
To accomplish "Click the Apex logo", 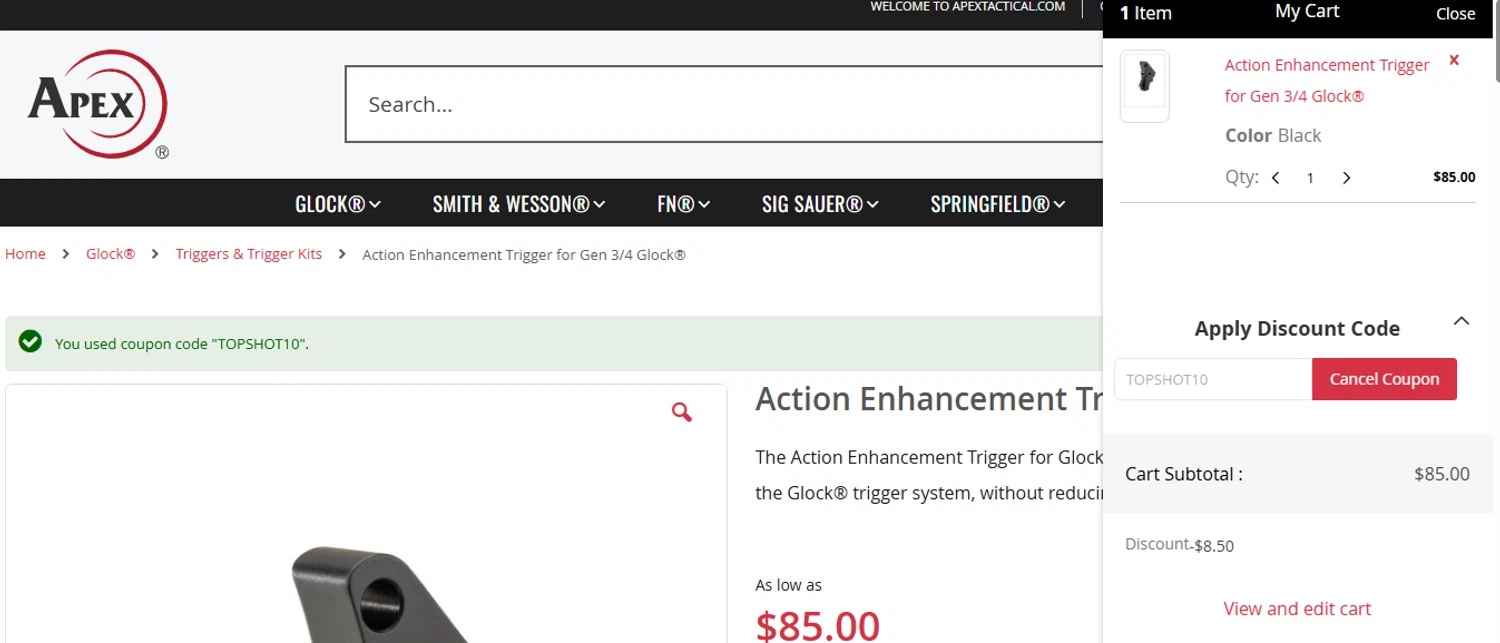I will tap(98, 104).
